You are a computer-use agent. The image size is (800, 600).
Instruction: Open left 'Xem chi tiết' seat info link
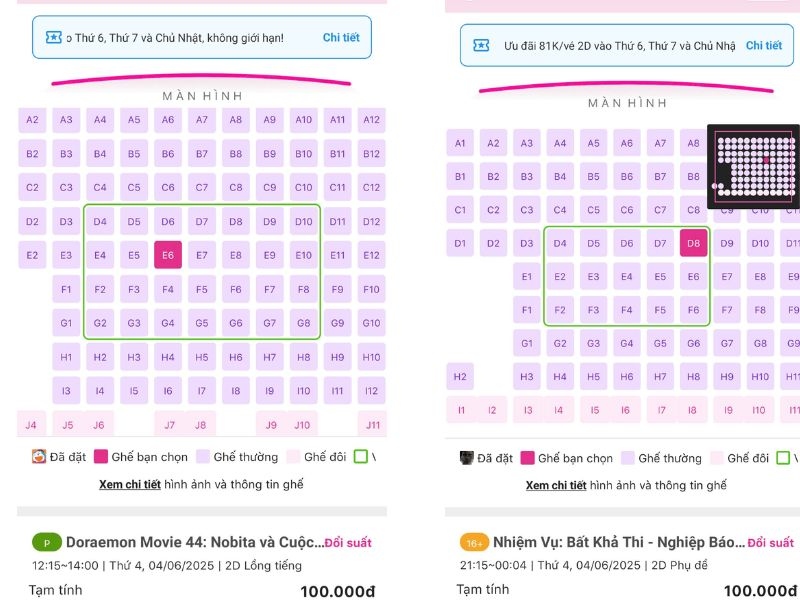click(130, 484)
